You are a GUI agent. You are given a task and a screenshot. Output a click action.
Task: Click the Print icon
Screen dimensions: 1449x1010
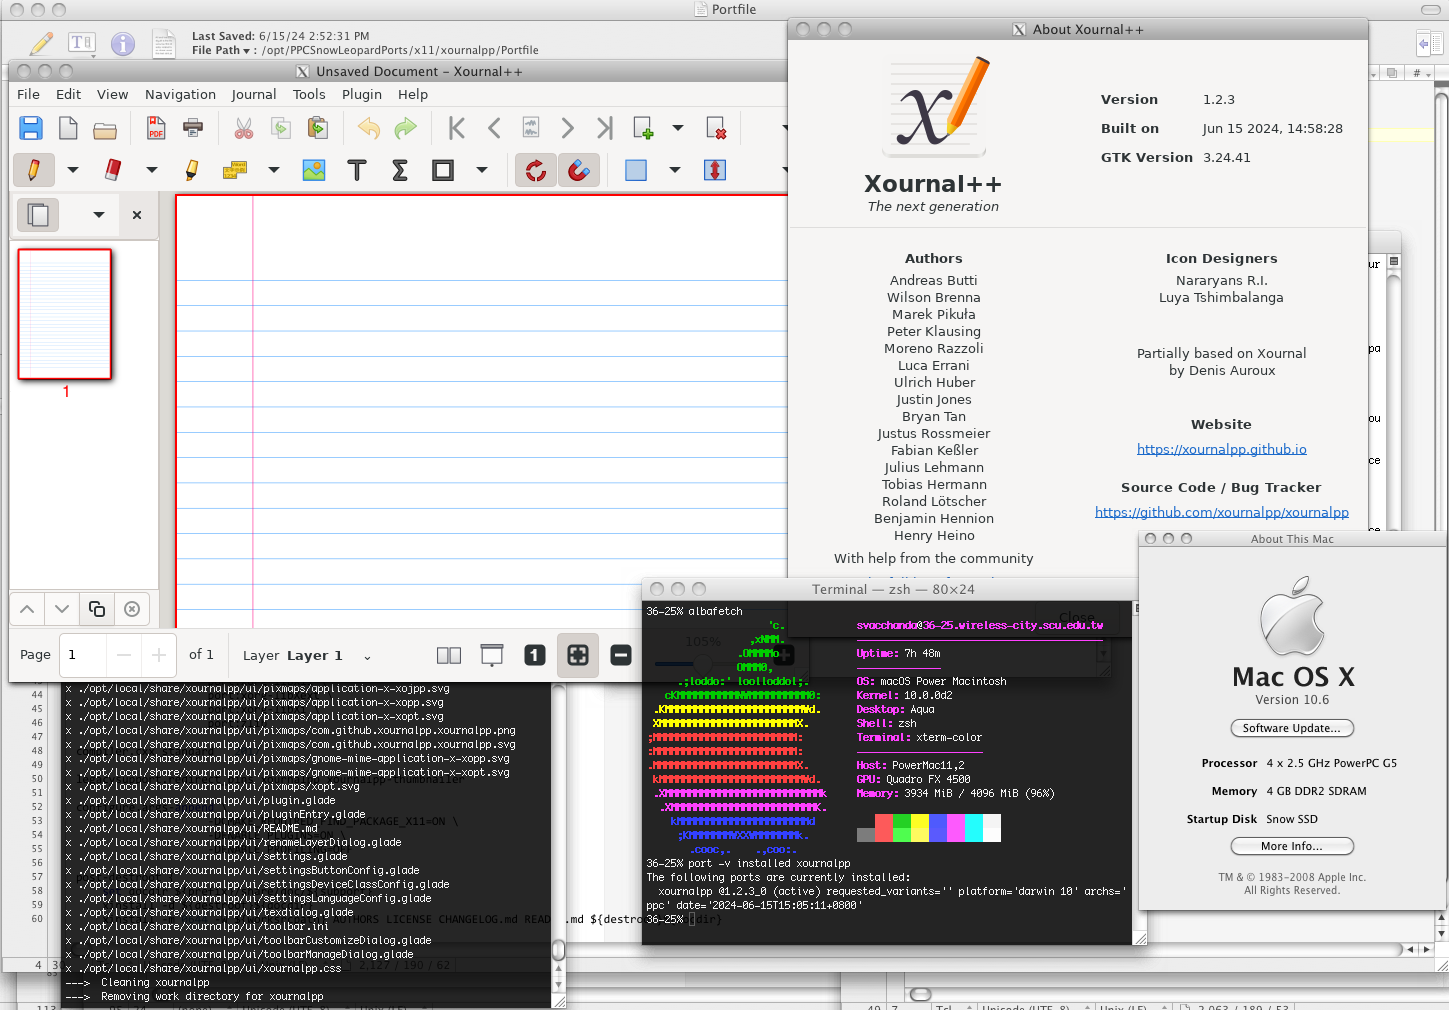point(193,127)
